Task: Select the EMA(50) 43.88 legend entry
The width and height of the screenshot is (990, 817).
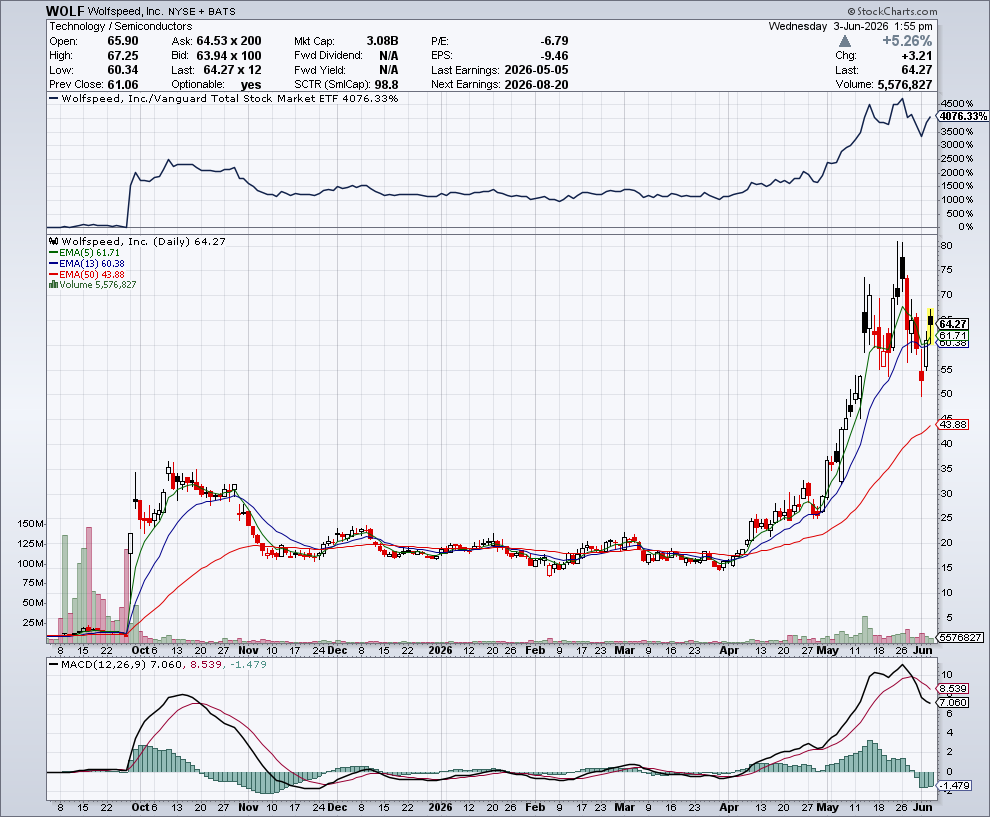Action: pos(86,274)
